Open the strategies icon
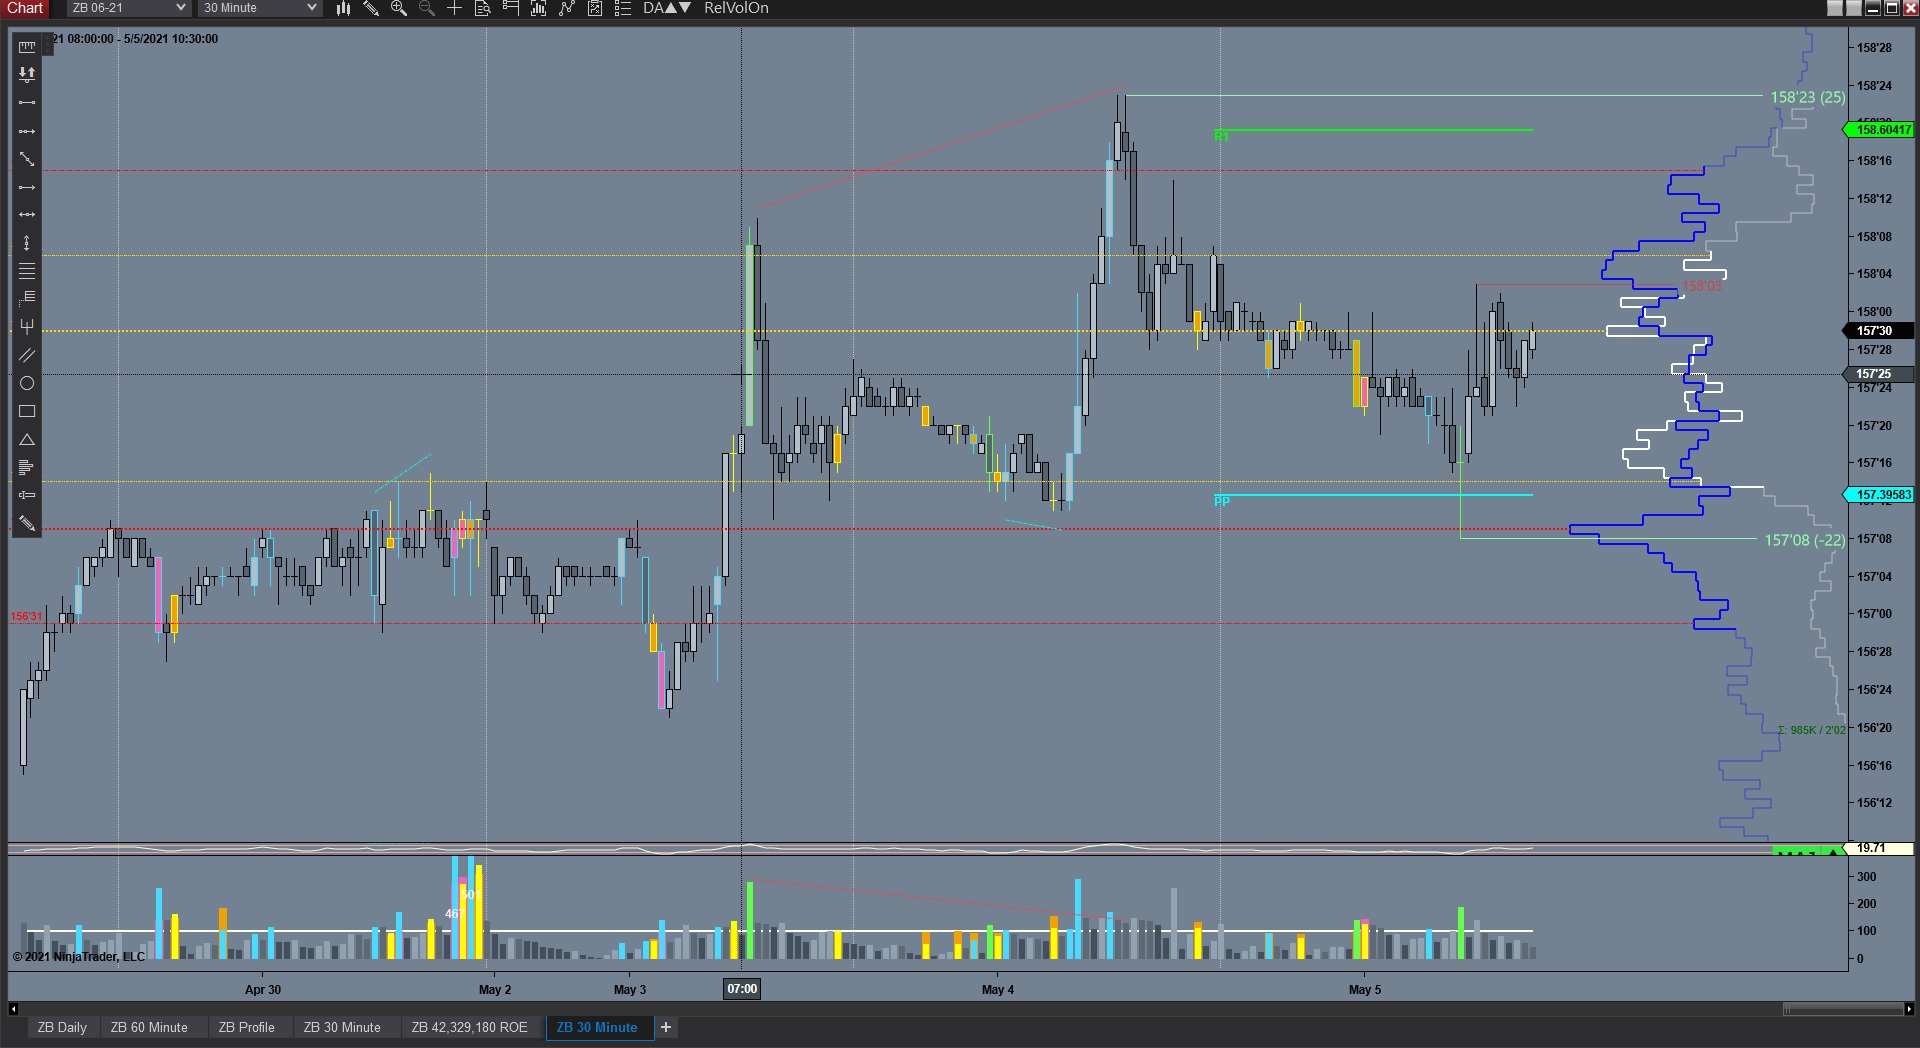1920x1048 pixels. [x=595, y=8]
